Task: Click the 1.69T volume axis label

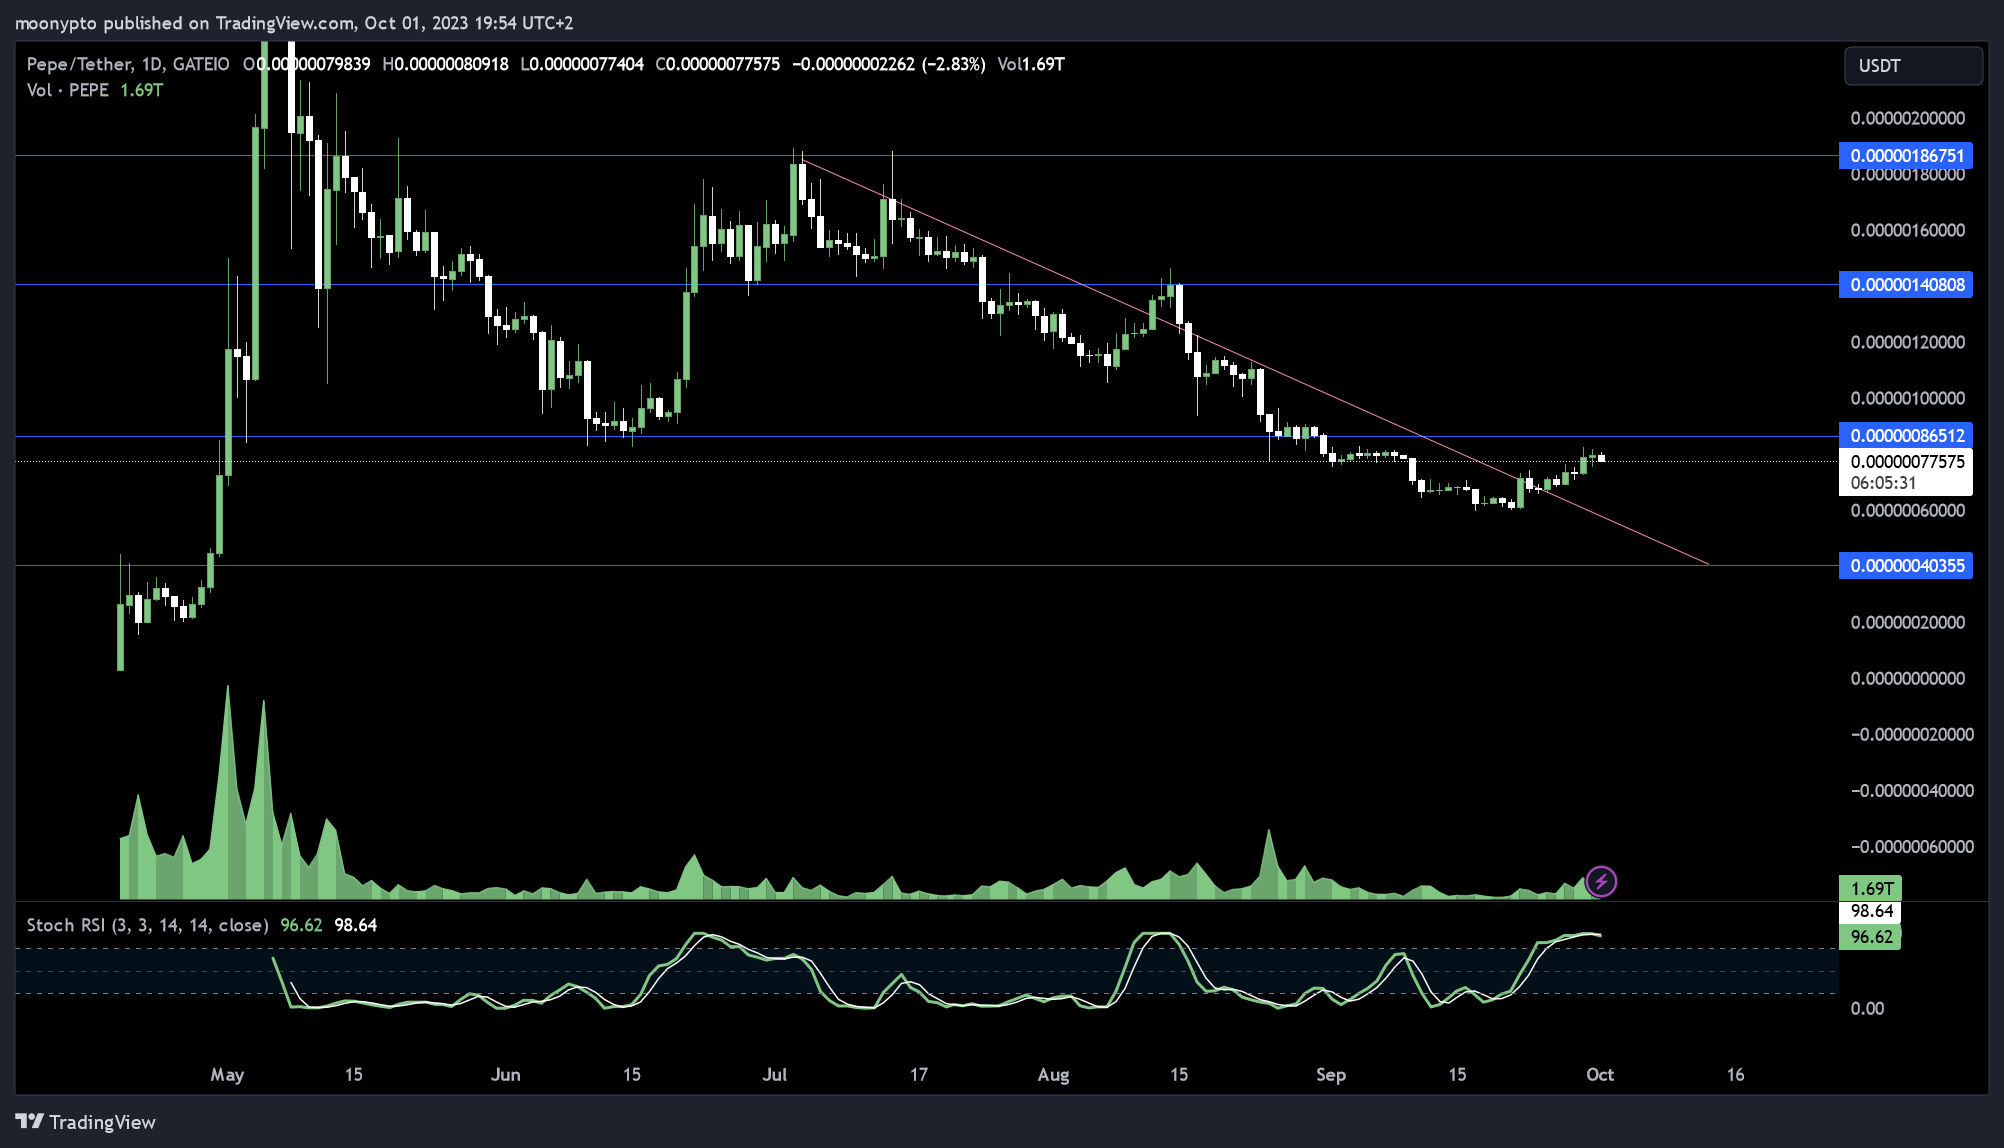Action: click(x=1870, y=889)
